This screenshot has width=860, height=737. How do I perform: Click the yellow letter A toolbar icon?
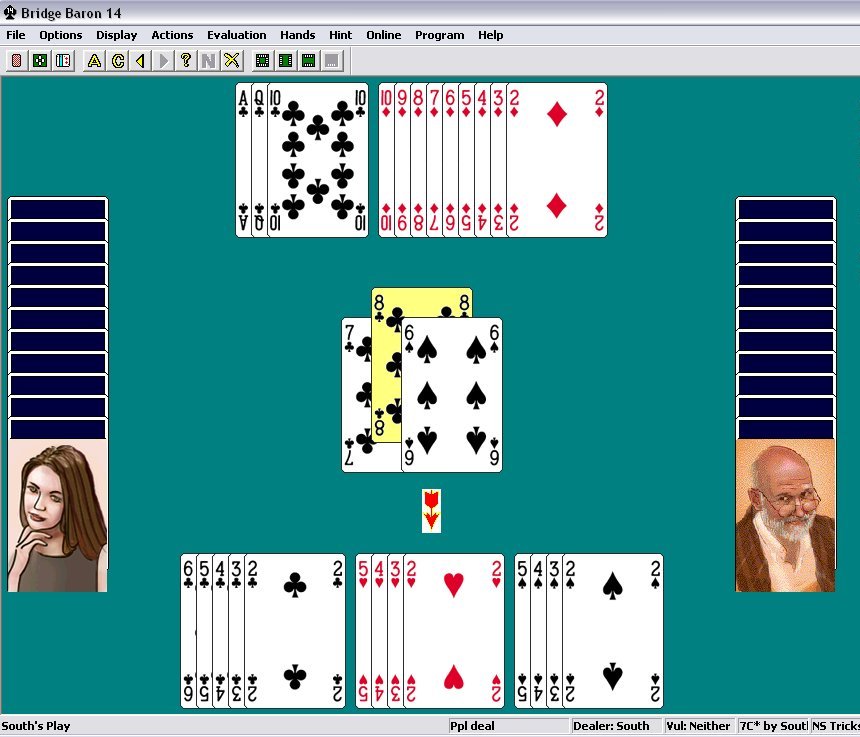pos(94,61)
